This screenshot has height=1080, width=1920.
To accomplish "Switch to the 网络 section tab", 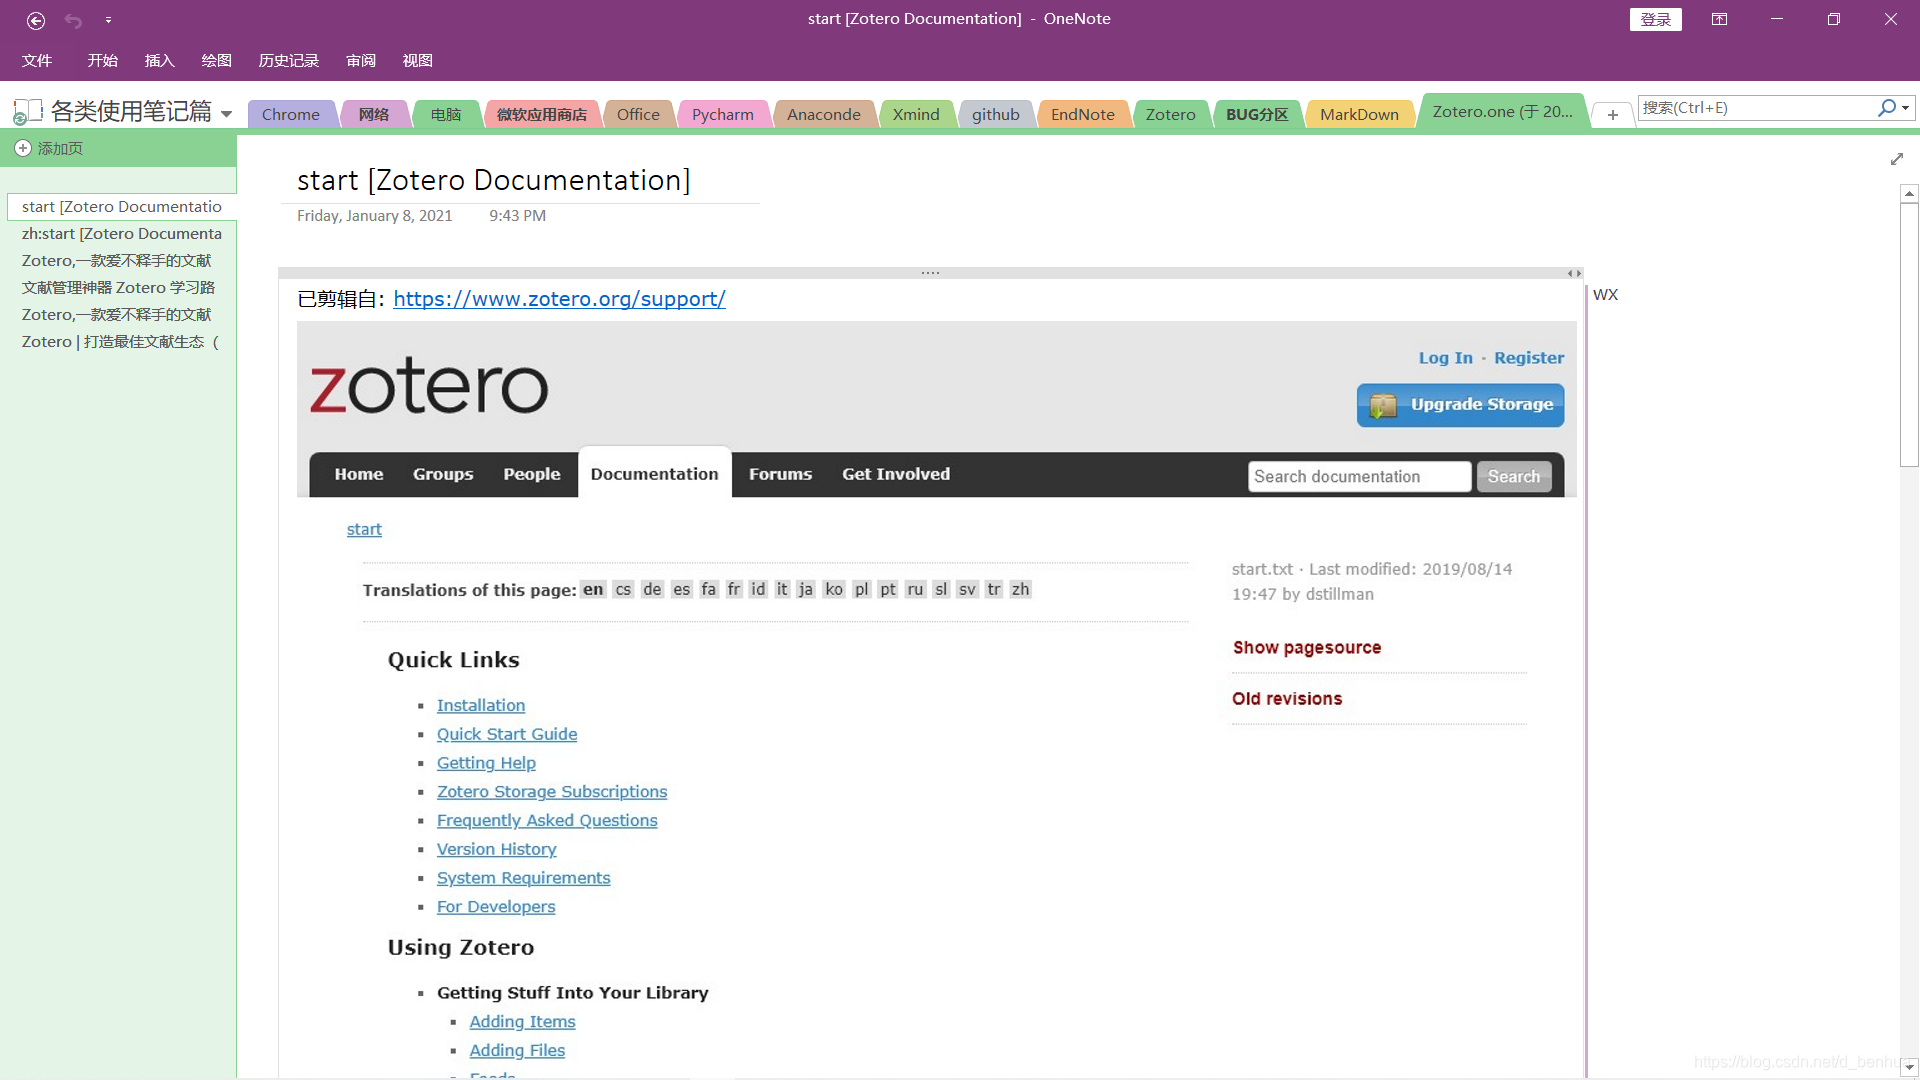I will (x=374, y=114).
